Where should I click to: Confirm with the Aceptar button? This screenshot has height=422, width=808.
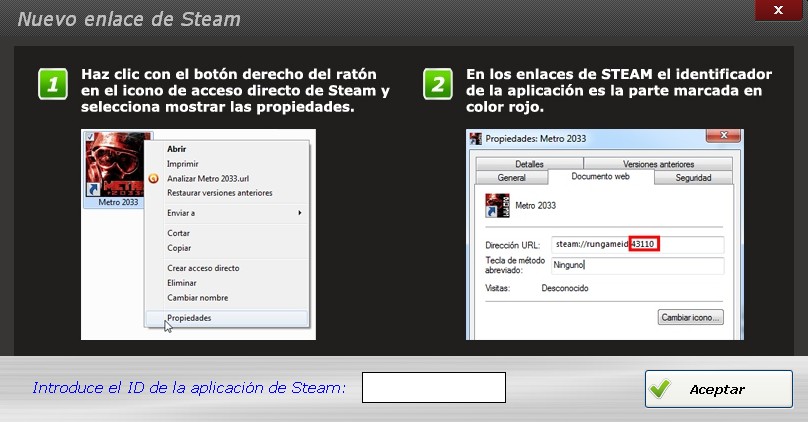[x=718, y=389]
